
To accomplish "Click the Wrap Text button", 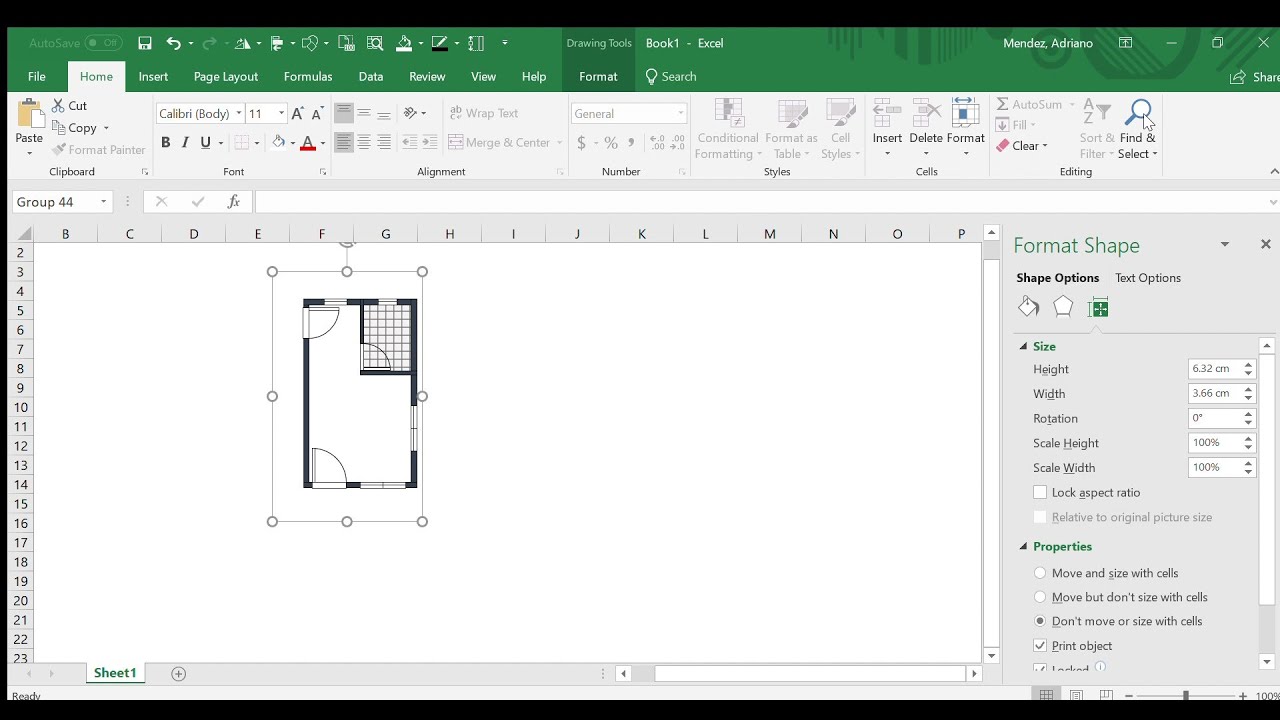I will 484,113.
